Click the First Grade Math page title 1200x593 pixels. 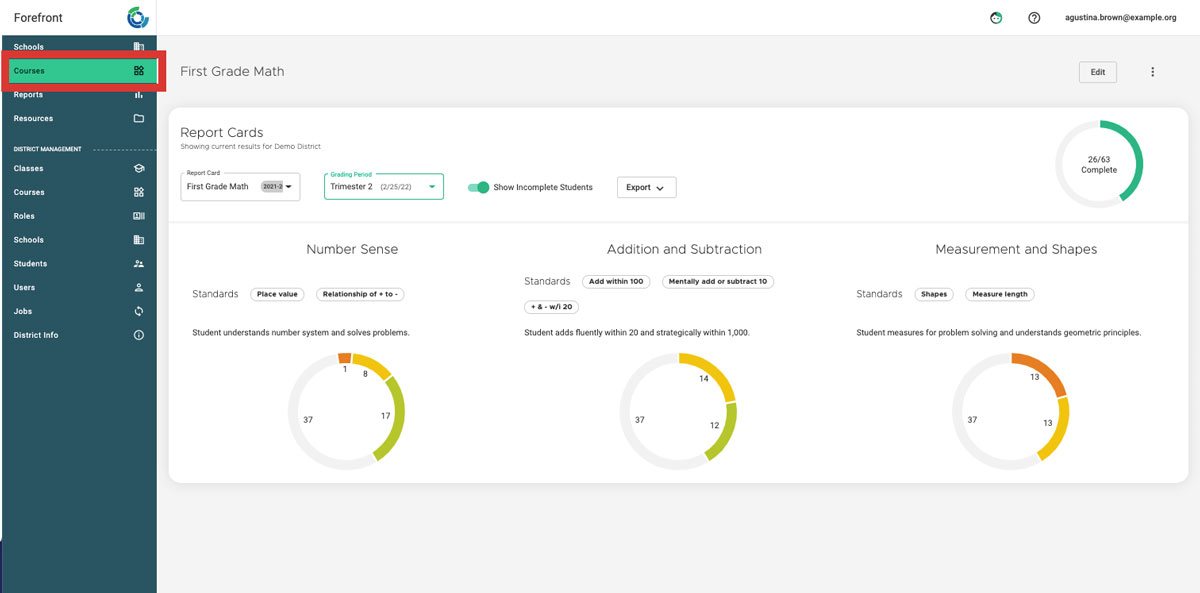[x=232, y=72]
